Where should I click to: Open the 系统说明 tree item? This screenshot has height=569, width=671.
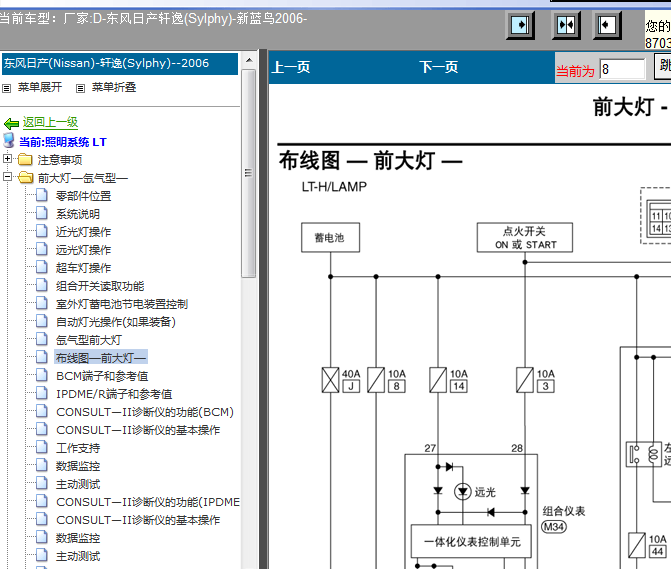click(78, 214)
